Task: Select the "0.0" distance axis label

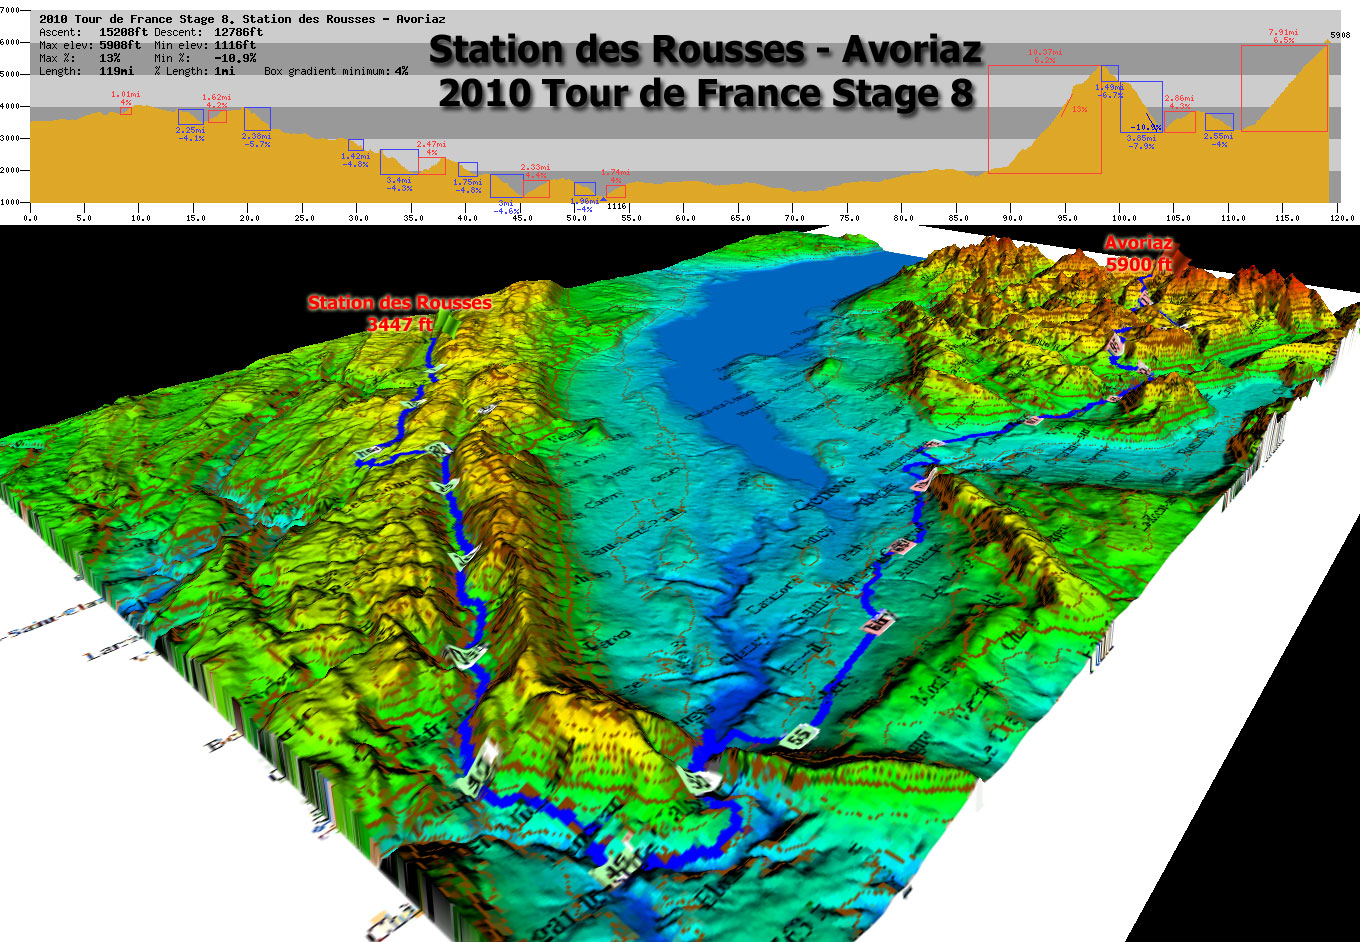Action: (x=30, y=217)
